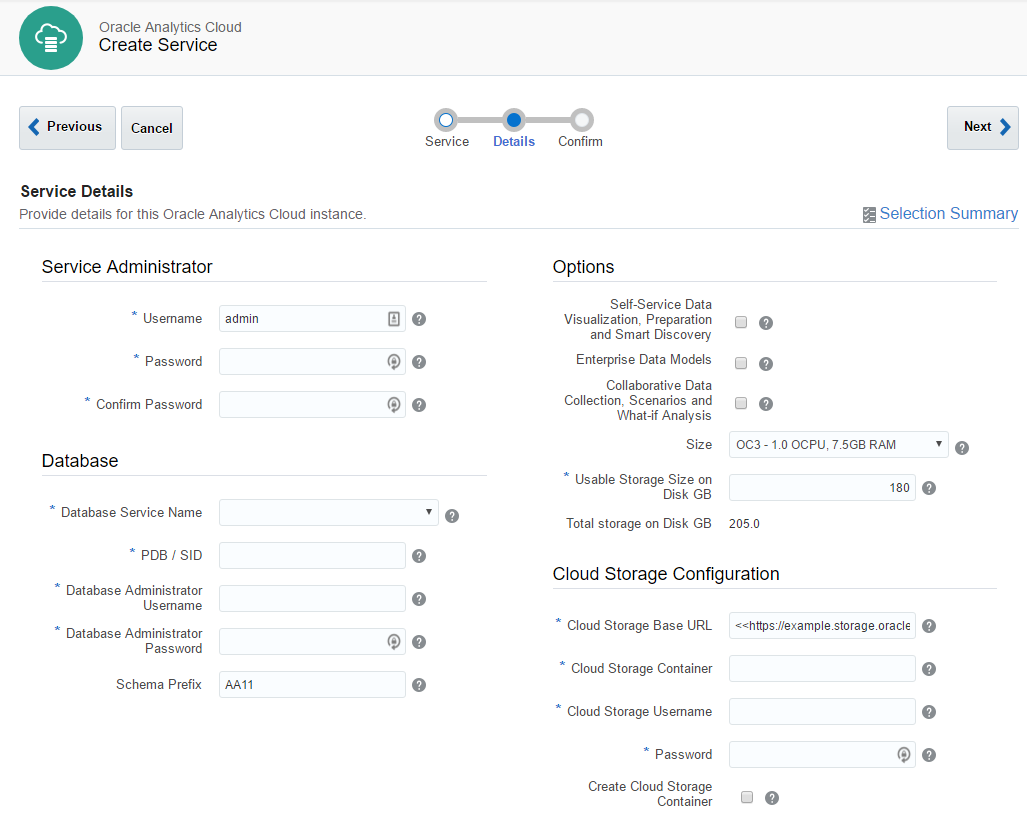The height and width of the screenshot is (836, 1027).
Task: Focus the Database Administrator Username input
Action: pyautogui.click(x=312, y=598)
